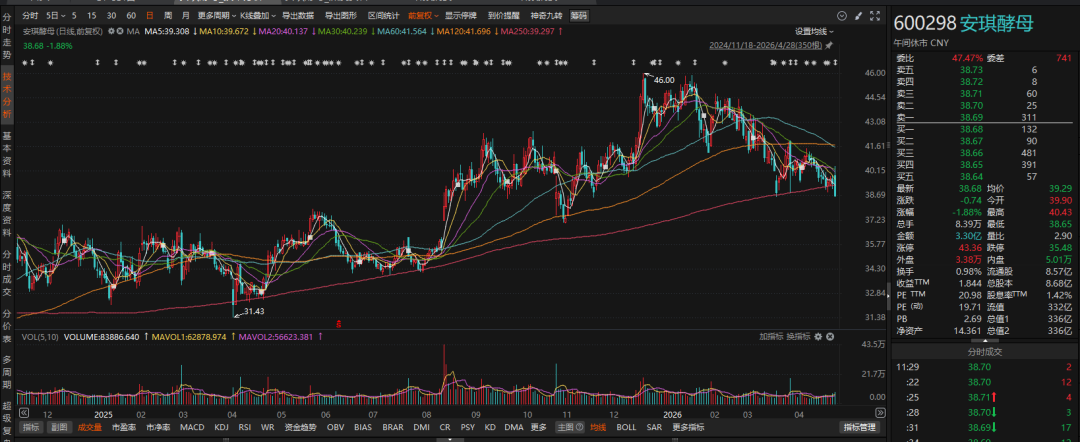1080x442 pixels.
Task: Click the drawing brush tool icon
Action: coord(857,17)
